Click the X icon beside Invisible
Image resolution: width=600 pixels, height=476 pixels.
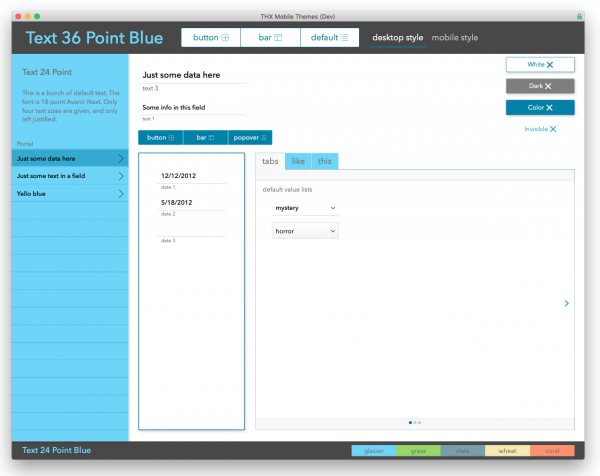click(553, 129)
